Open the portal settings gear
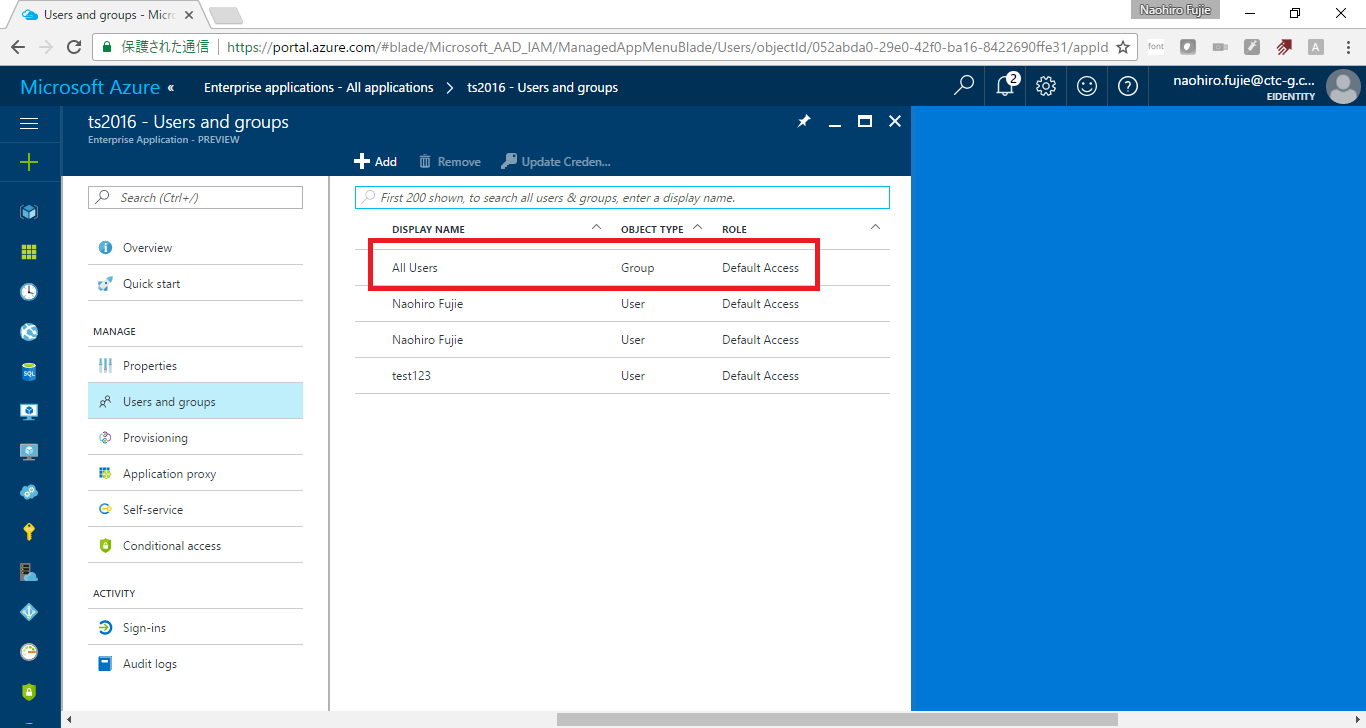The image size is (1366, 728). pyautogui.click(x=1046, y=86)
